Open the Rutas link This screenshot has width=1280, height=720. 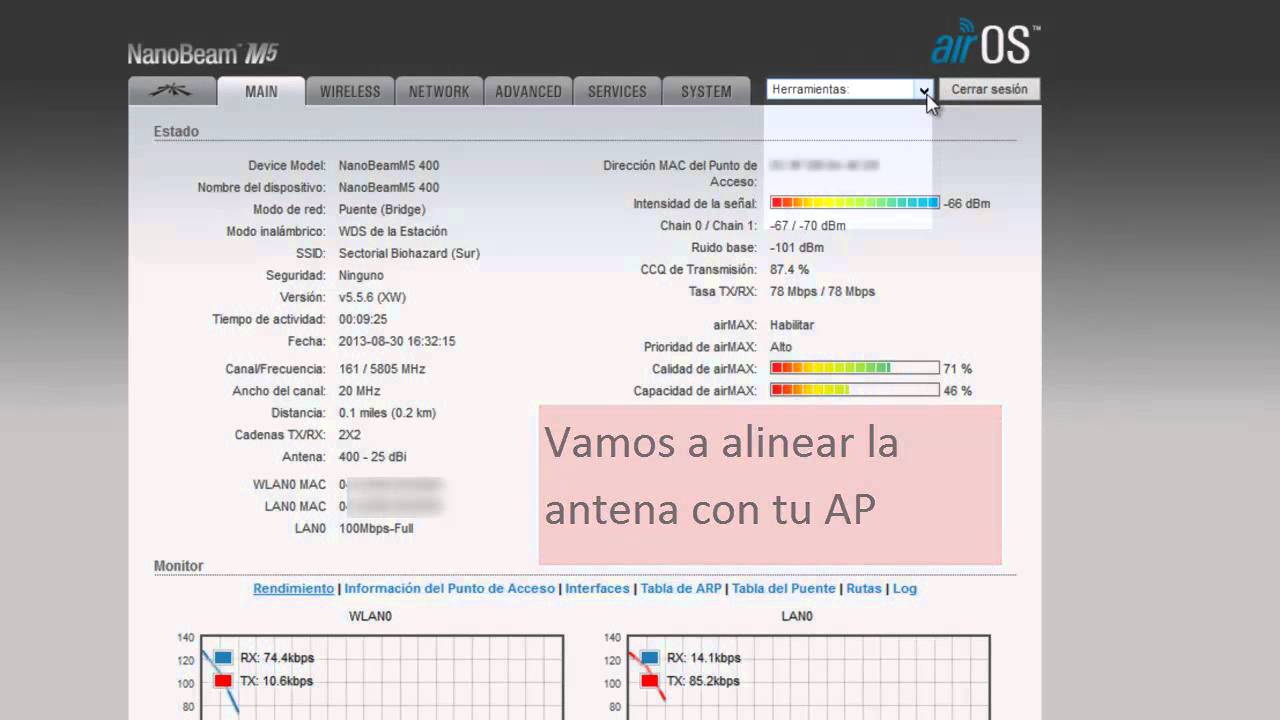click(x=864, y=589)
